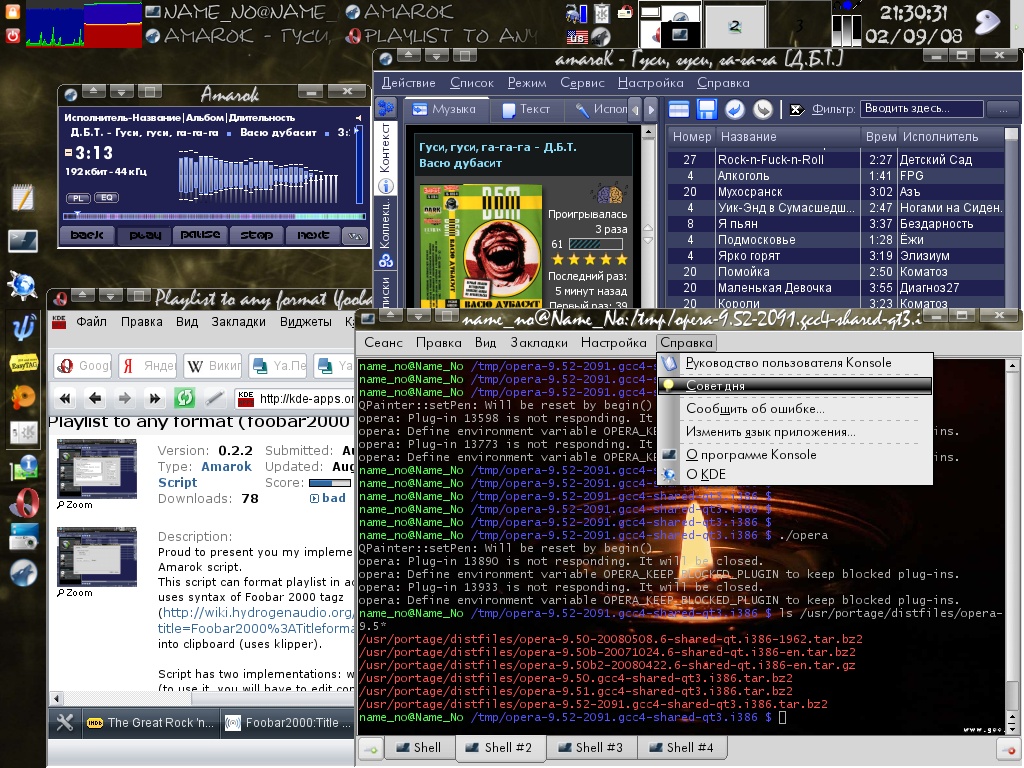This screenshot has height=768, width=1024.
Task: Open the Текст tab in Amarok
Action: (526, 110)
